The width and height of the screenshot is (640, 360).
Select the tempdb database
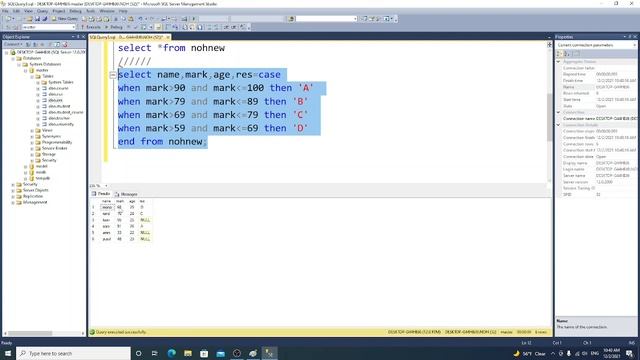pyautogui.click(x=43, y=178)
